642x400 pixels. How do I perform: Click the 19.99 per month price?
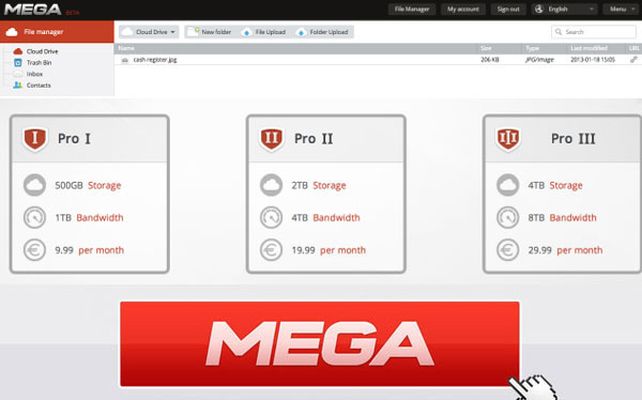click(329, 250)
